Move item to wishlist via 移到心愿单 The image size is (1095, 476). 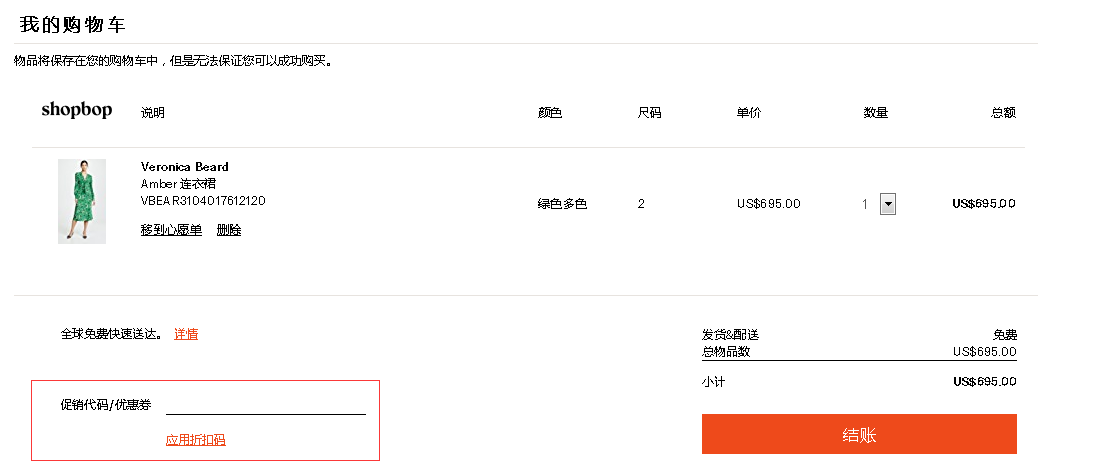point(171,230)
